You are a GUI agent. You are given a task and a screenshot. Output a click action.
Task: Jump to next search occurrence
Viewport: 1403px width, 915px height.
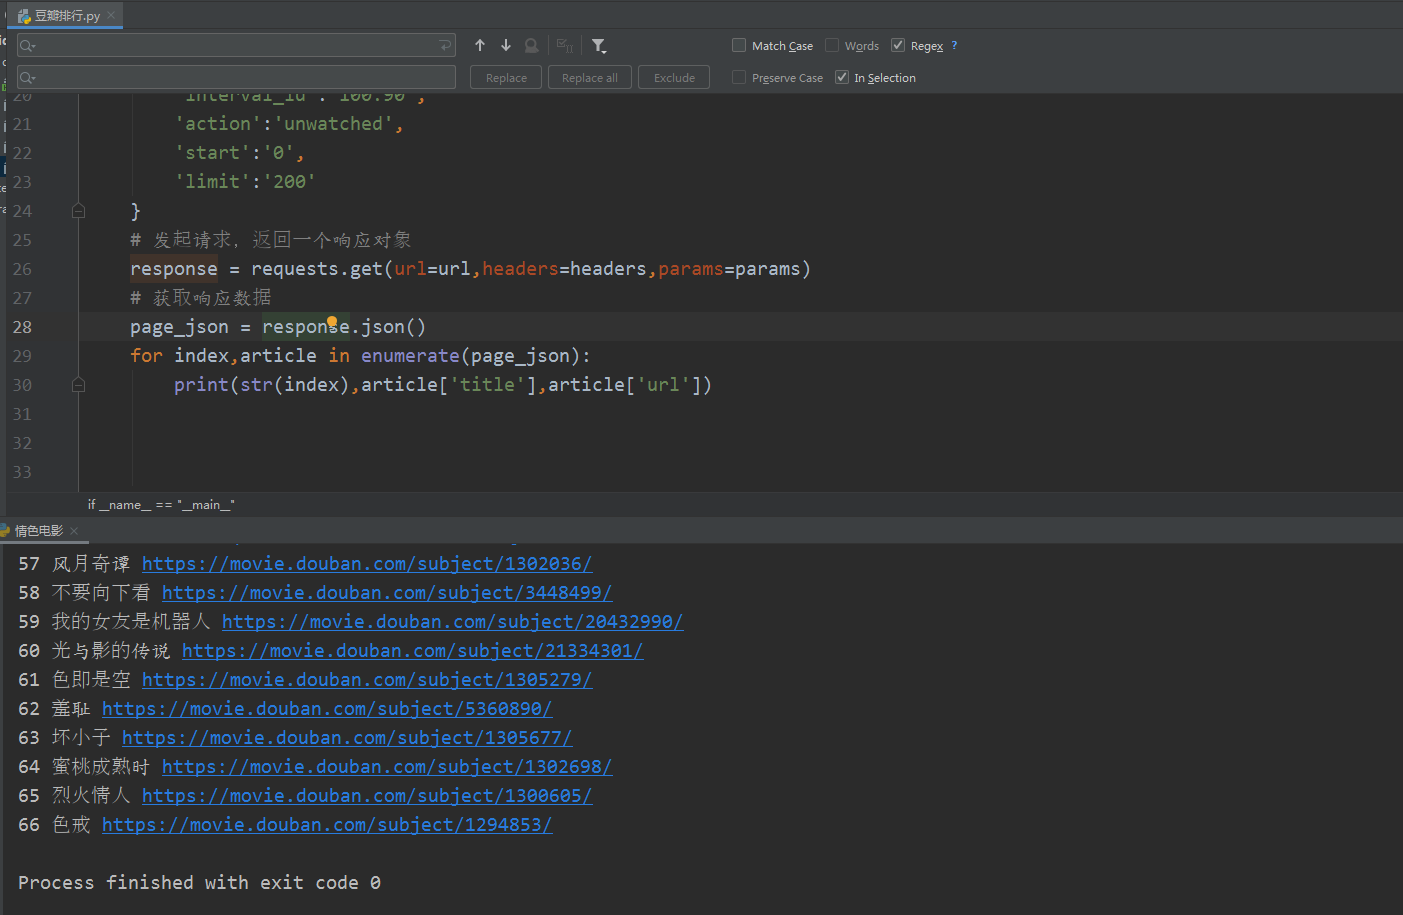(506, 45)
